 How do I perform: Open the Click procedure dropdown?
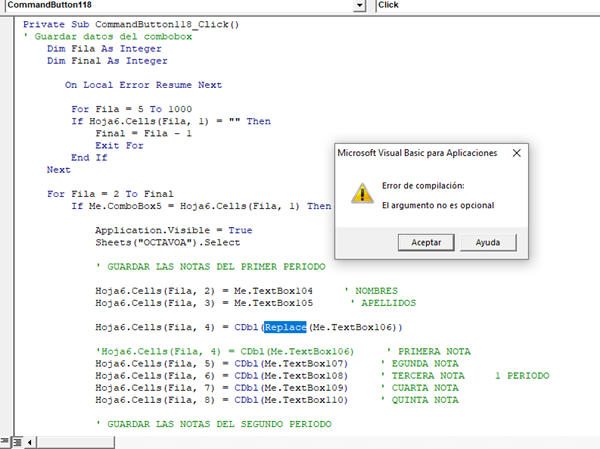click(x=488, y=5)
